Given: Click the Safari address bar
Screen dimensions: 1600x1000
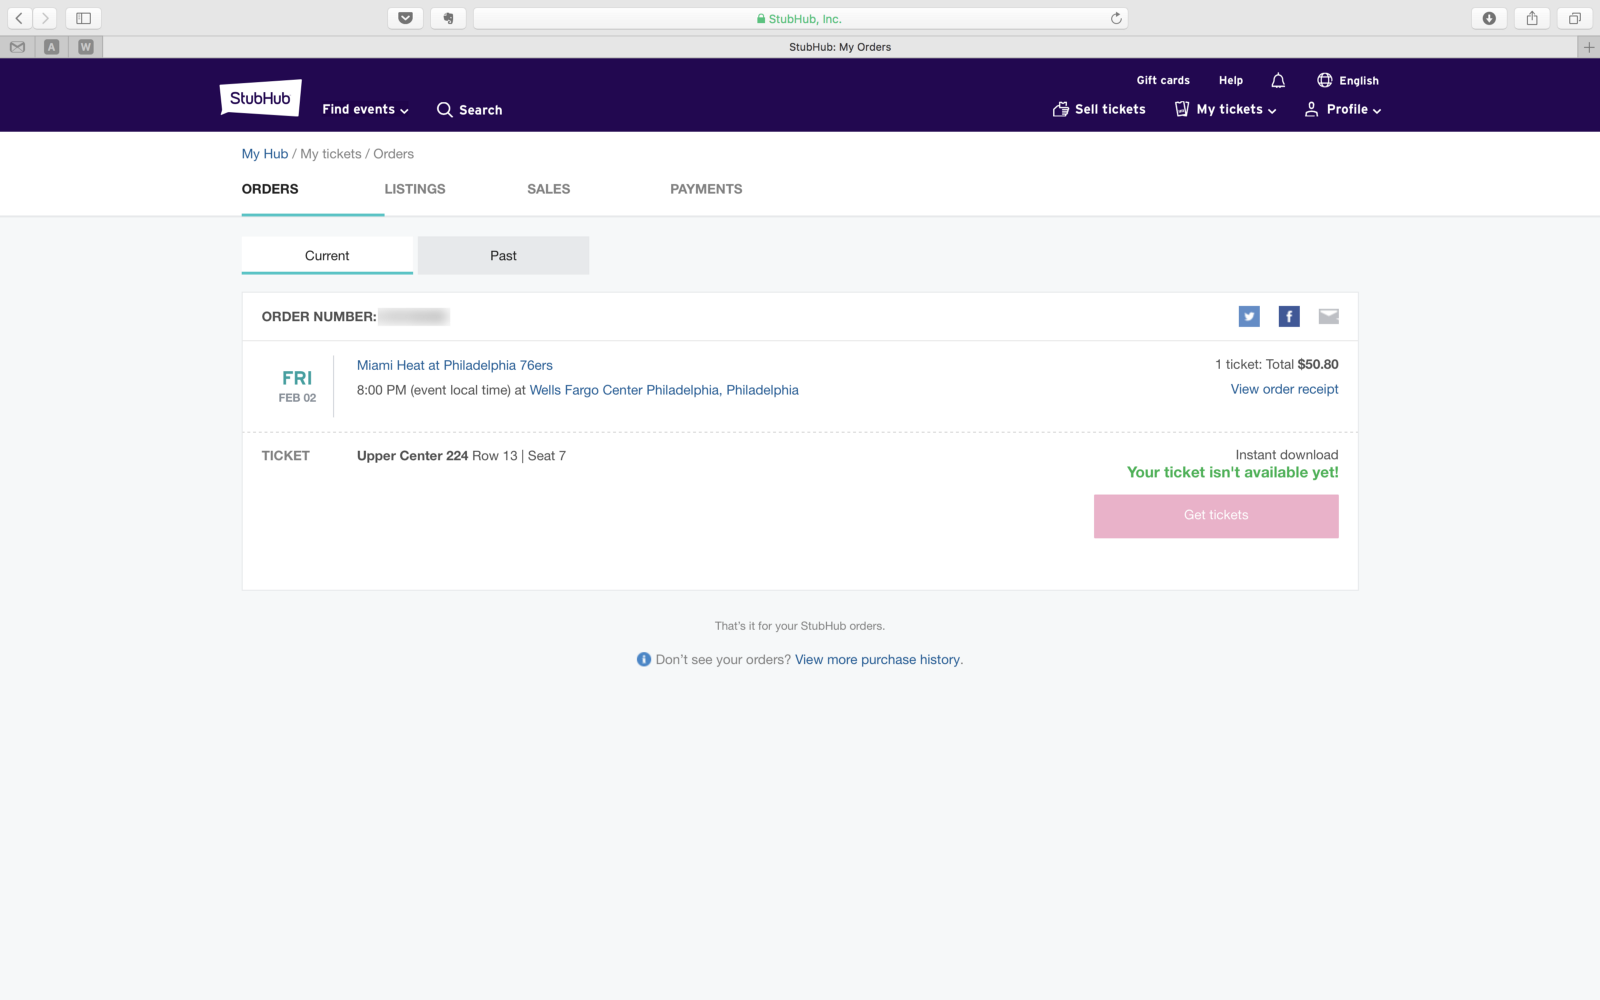Looking at the screenshot, I should click(x=800, y=18).
